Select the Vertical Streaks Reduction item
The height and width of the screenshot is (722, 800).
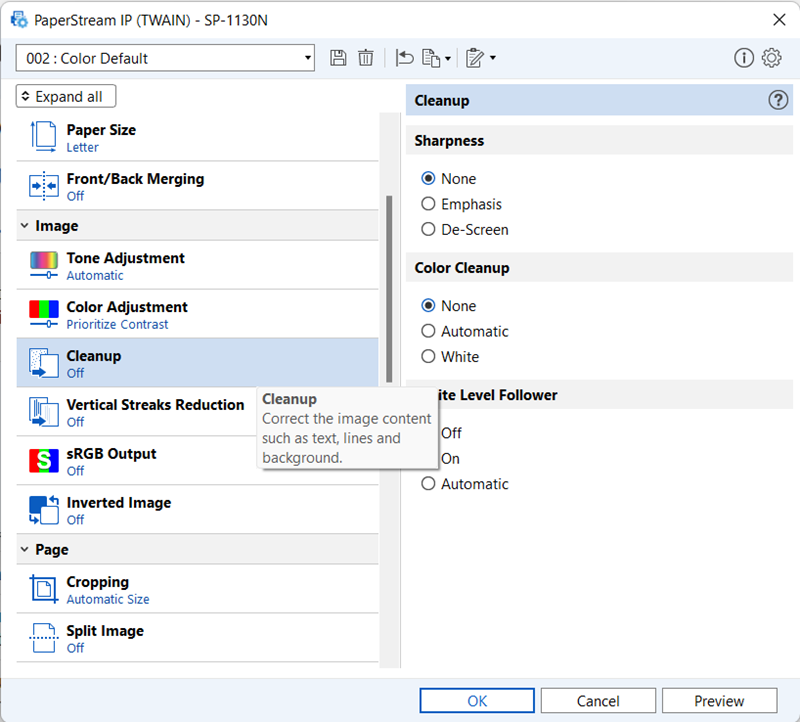155,412
